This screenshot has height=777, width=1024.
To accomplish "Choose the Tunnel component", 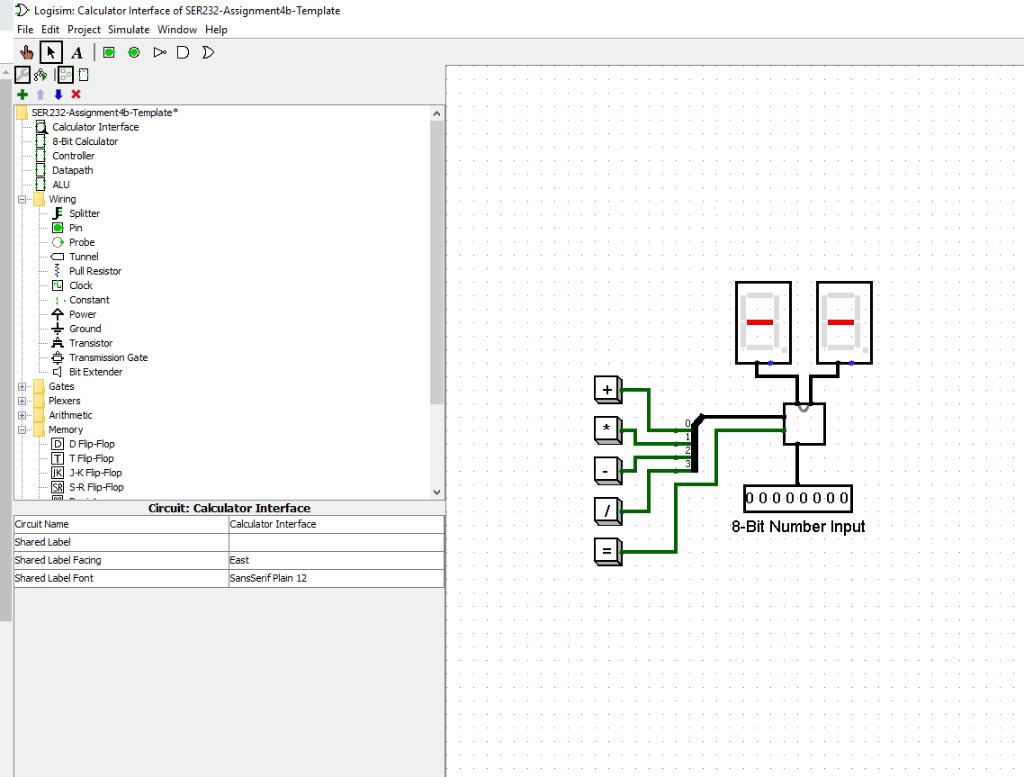I will point(83,257).
